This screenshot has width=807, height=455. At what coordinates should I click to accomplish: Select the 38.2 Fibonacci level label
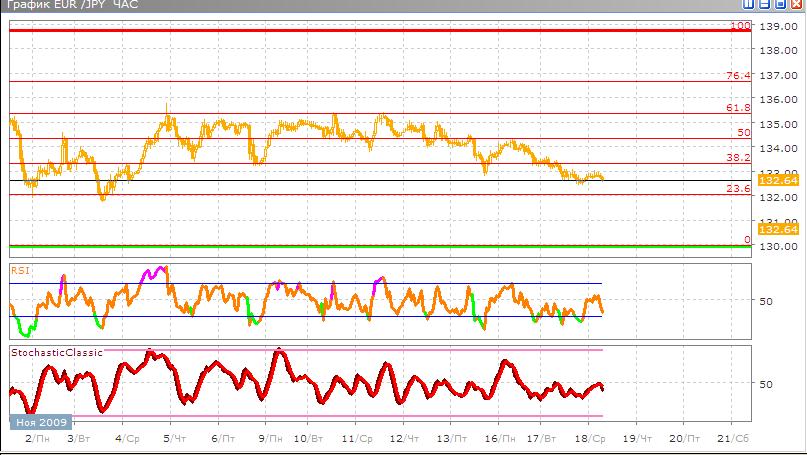pos(738,157)
